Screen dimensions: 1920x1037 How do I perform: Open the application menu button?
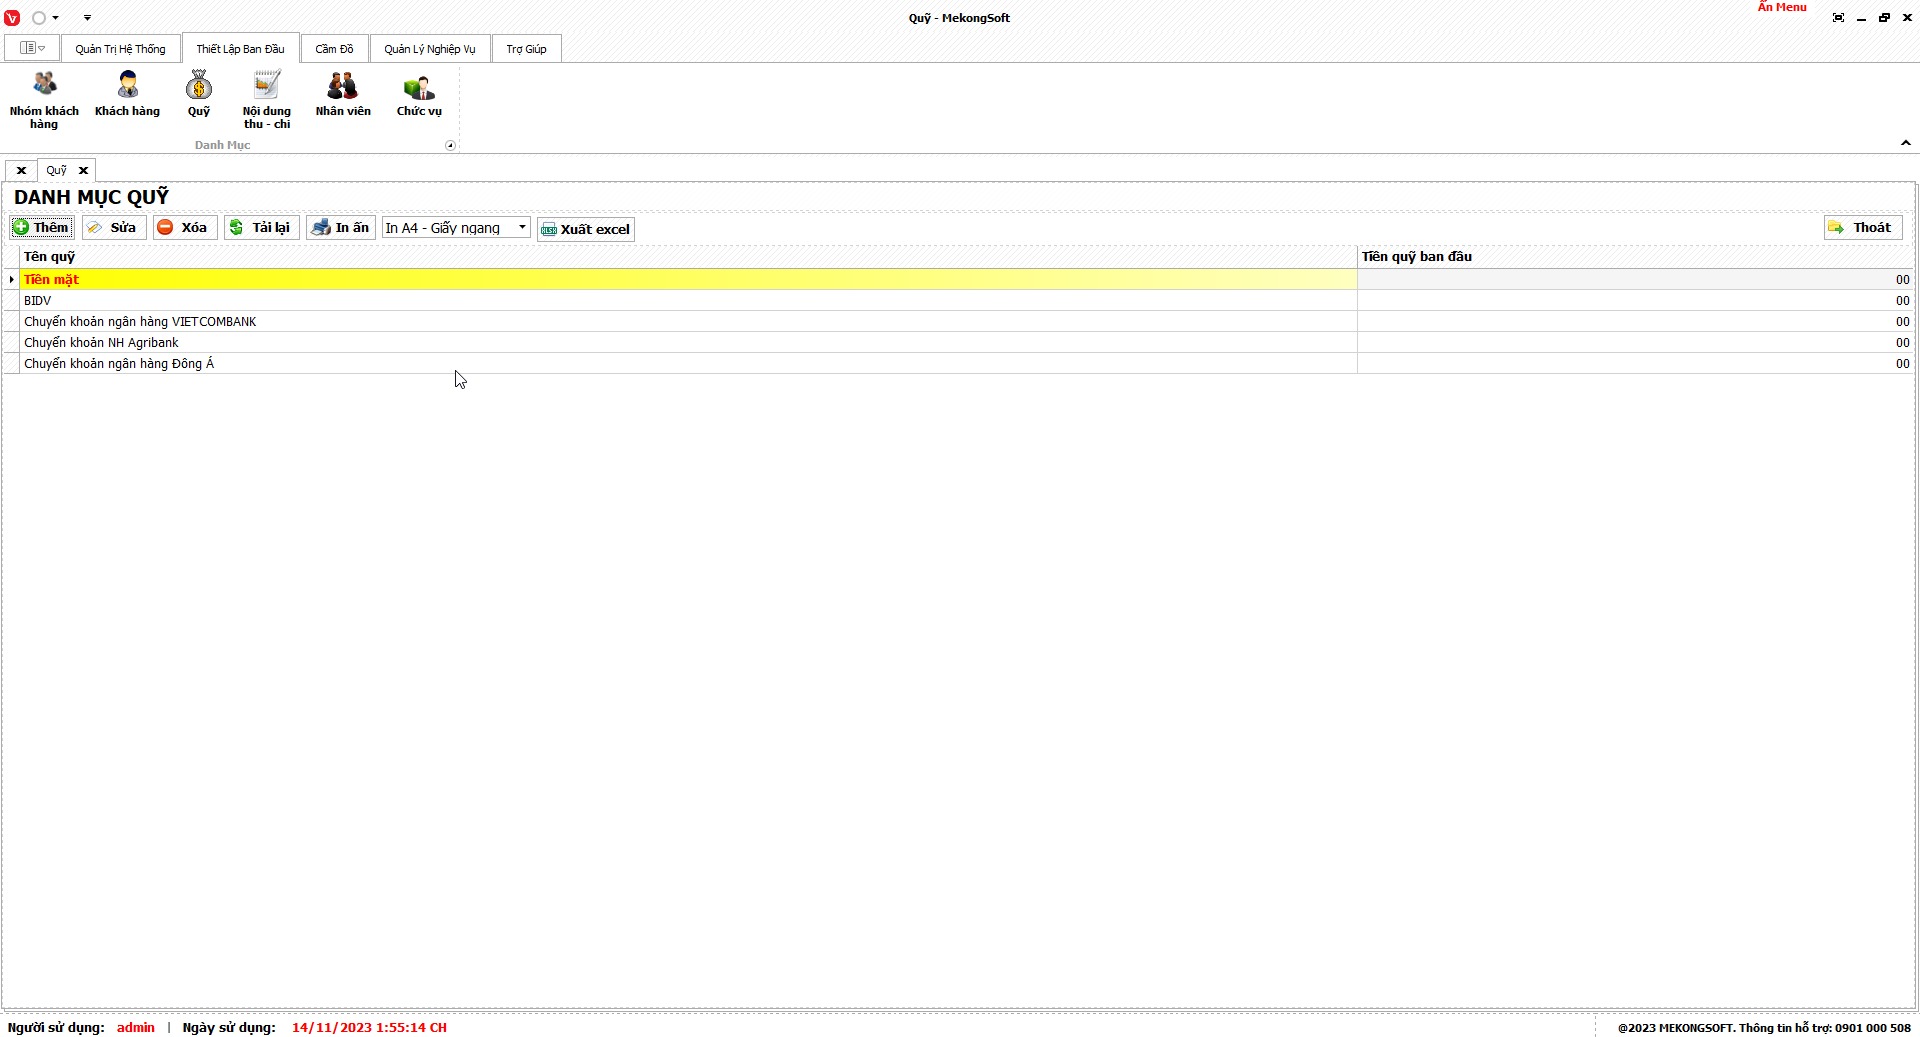point(32,48)
